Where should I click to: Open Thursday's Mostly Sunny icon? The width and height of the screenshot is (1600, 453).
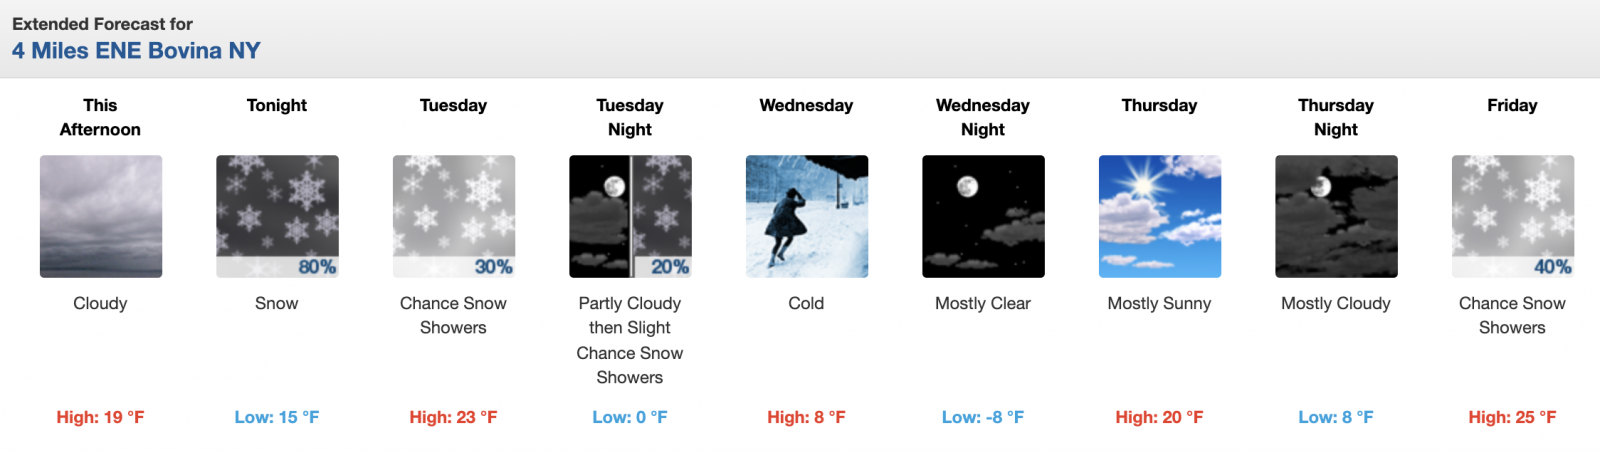pyautogui.click(x=1159, y=216)
